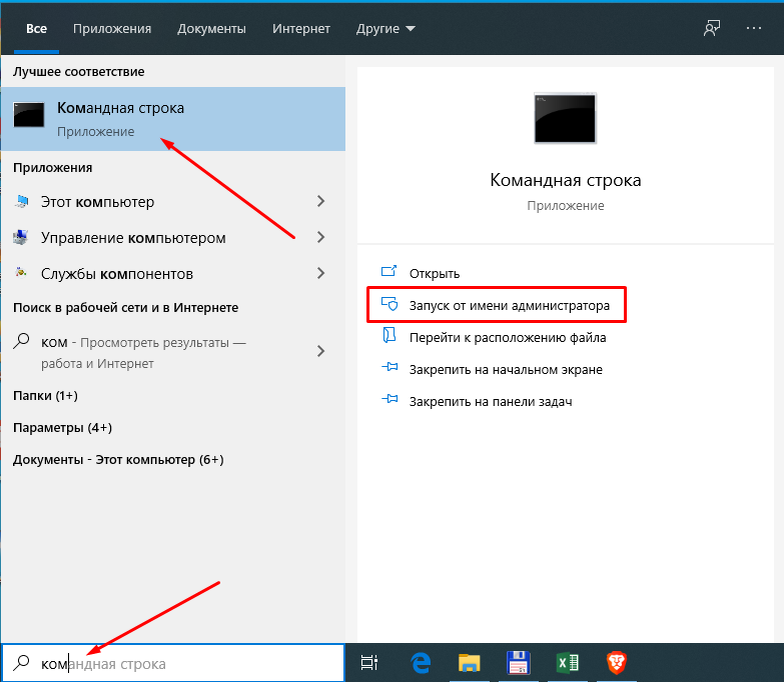Click Открыть in the actions list

(434, 274)
